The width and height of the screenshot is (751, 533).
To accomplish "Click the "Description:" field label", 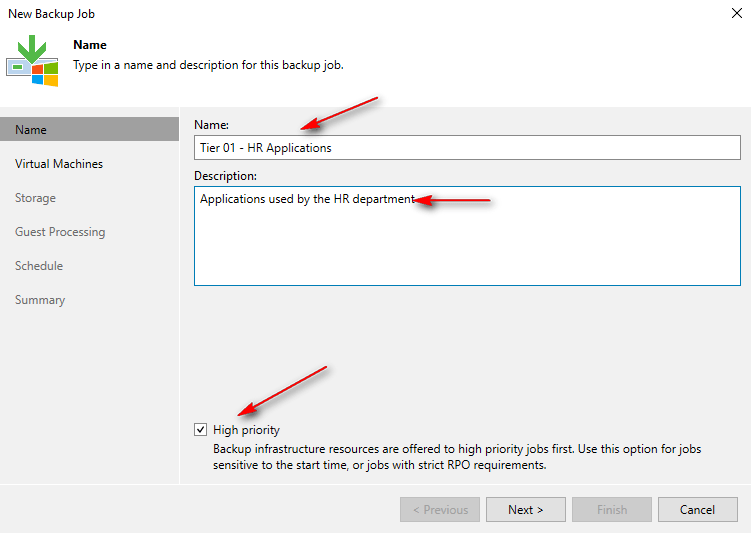I will click(x=226, y=176).
